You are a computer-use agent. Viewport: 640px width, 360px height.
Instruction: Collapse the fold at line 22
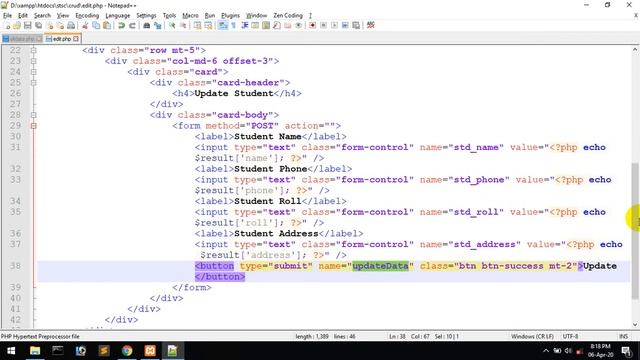33,50
